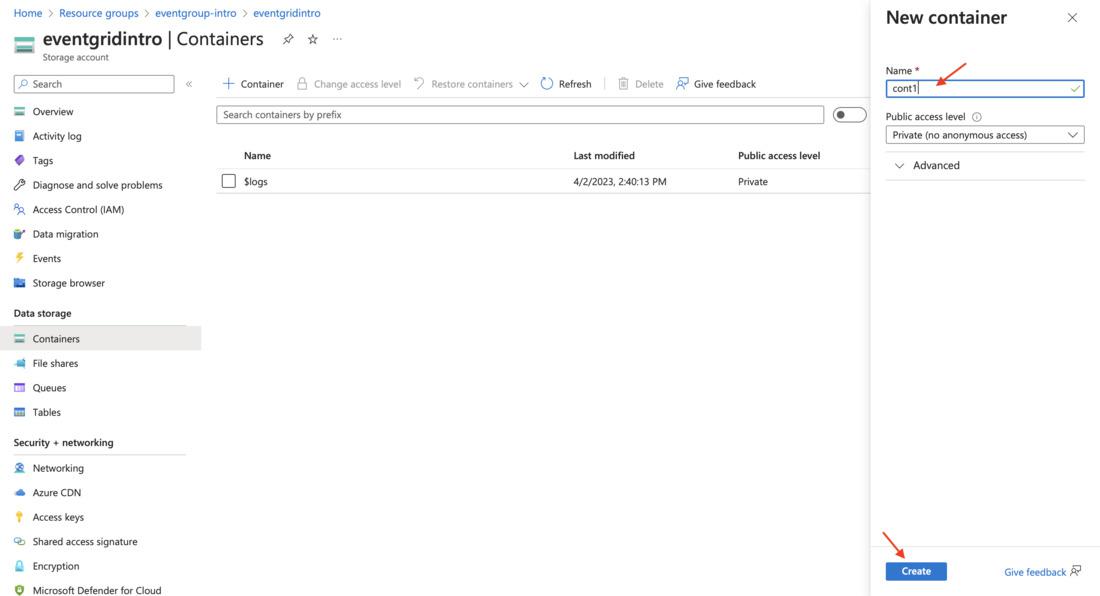Screen dimensions: 1100x596
Task: Click the storage account icon beside the title
Action: pyautogui.click(x=24, y=46)
